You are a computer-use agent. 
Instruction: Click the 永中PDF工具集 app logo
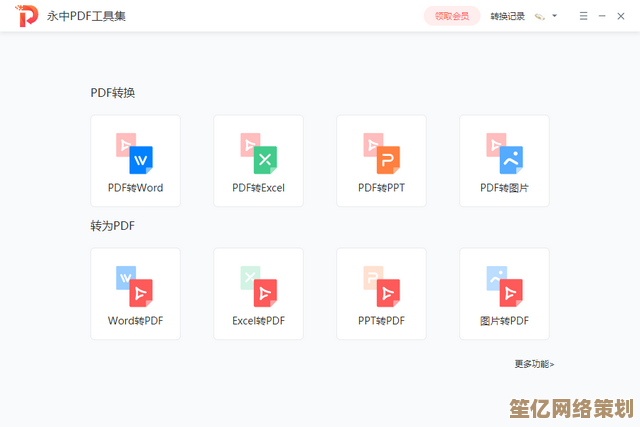point(27,16)
